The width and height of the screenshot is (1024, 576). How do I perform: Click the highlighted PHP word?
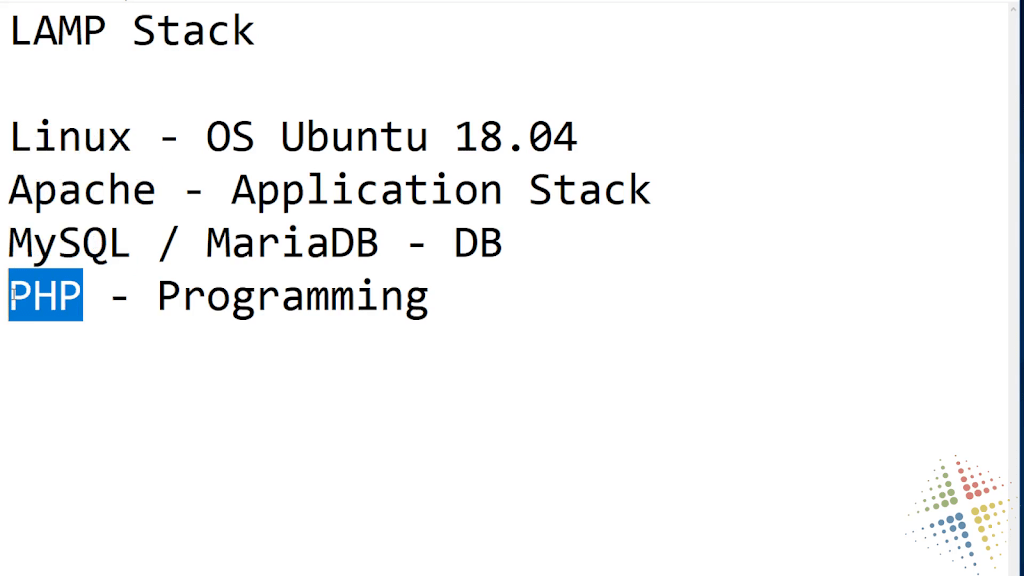click(x=46, y=295)
